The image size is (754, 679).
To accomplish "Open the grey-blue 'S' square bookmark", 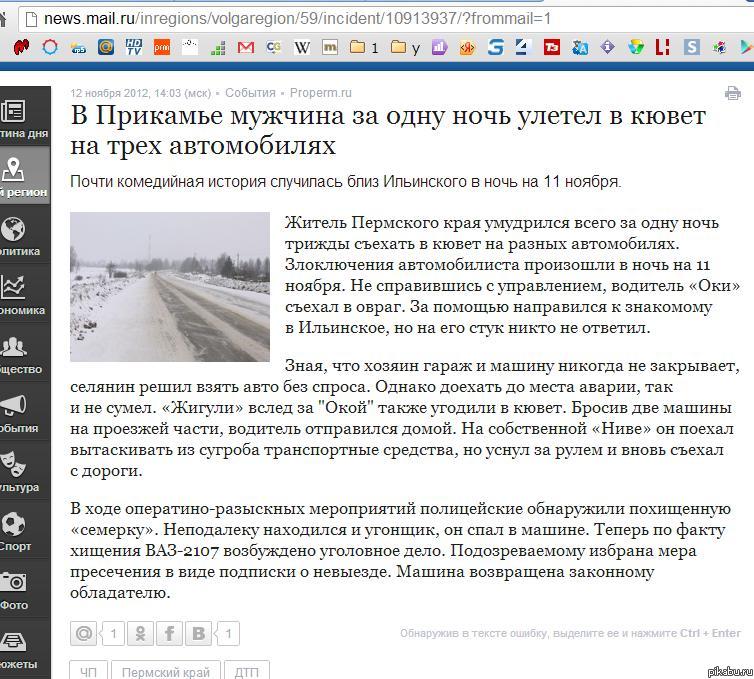I will (x=692, y=47).
